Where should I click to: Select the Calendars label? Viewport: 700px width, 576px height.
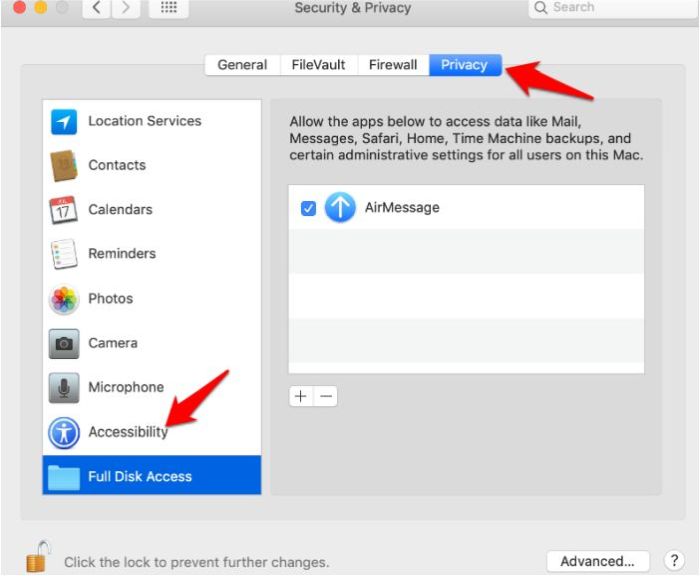121,209
